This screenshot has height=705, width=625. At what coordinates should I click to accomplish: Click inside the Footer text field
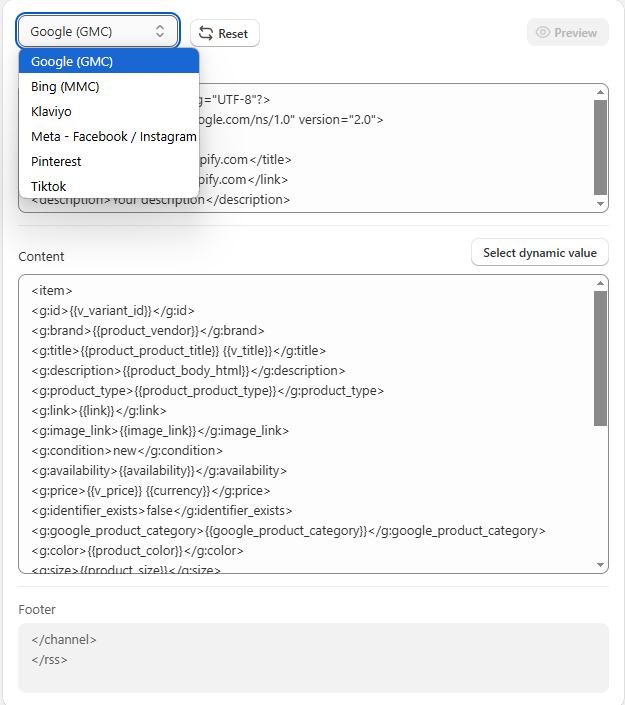click(313, 658)
